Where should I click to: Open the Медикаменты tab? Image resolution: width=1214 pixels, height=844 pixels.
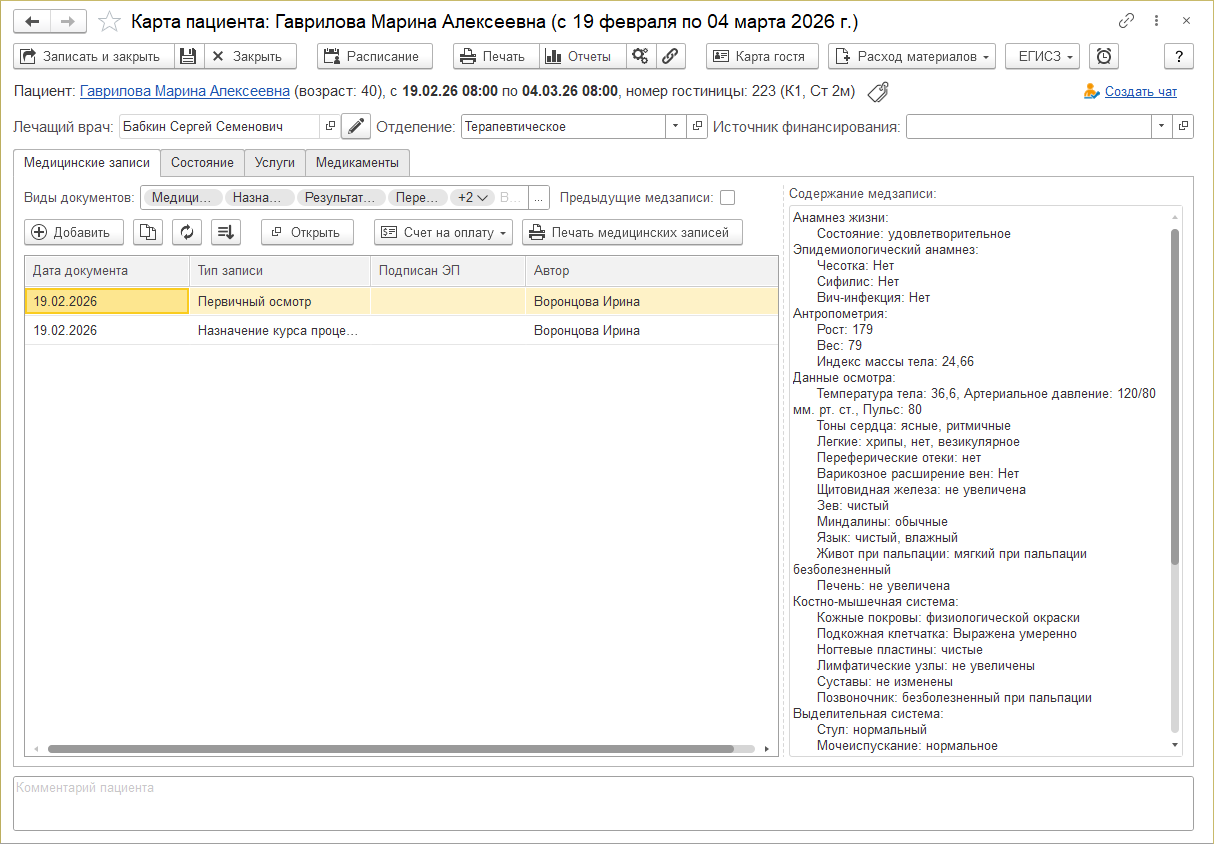click(357, 162)
